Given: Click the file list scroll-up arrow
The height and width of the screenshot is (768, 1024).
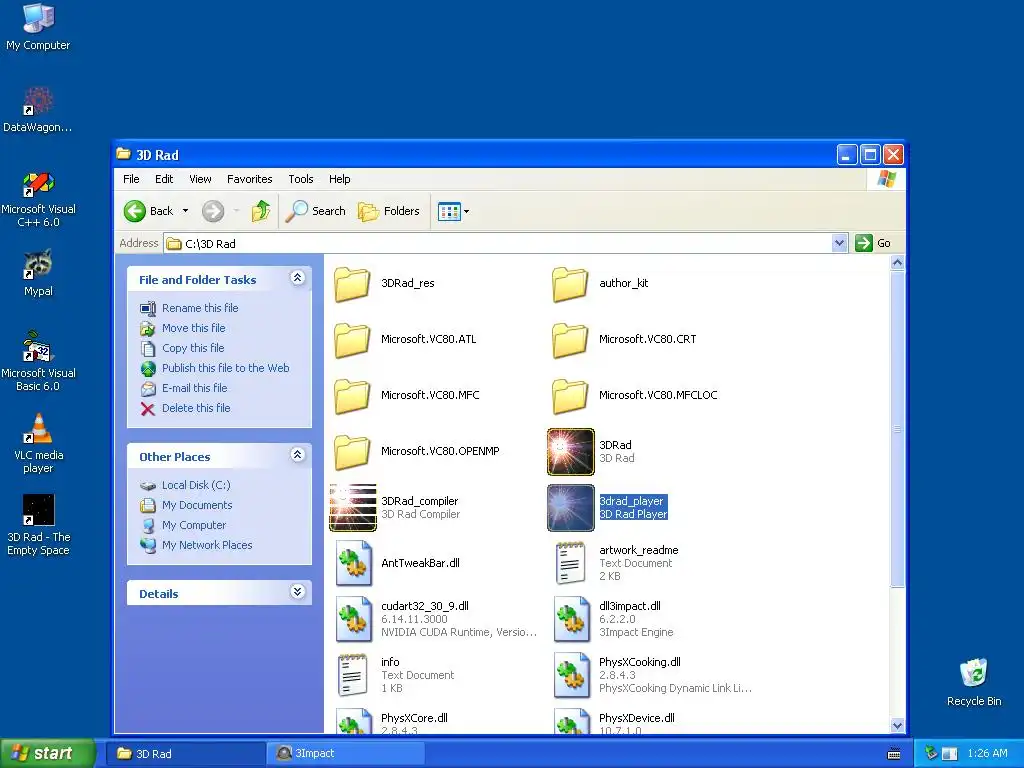Looking at the screenshot, I should 897,263.
